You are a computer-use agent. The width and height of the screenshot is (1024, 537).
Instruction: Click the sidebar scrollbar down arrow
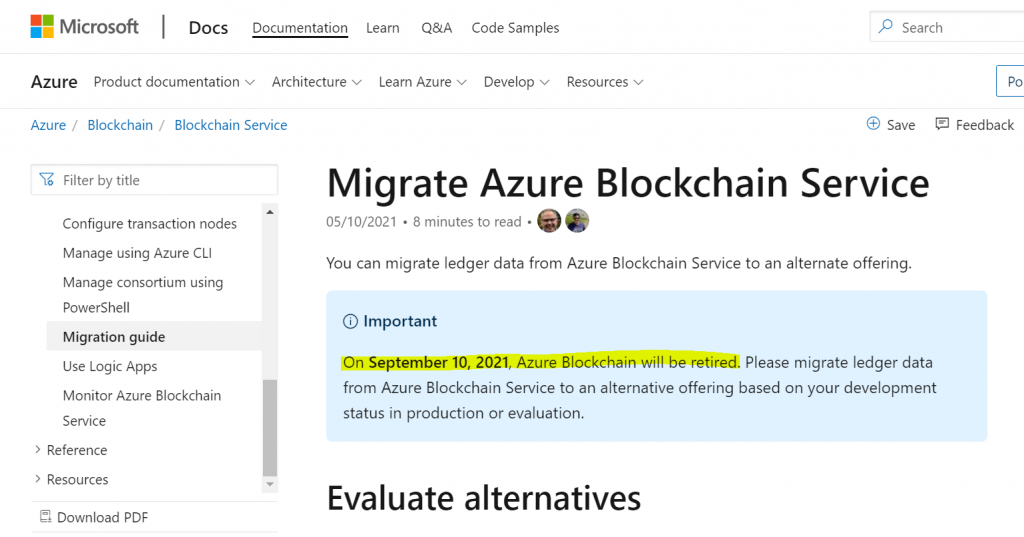coord(269,484)
